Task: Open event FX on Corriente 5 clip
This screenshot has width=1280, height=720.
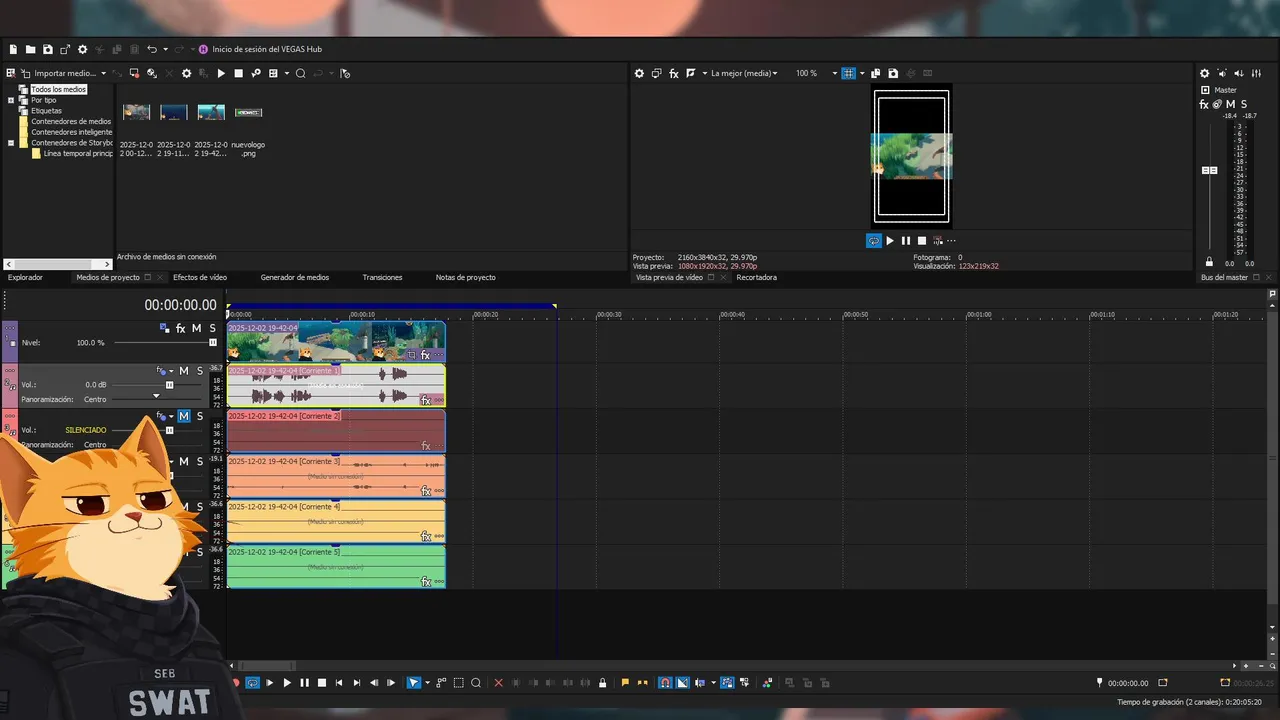Action: 426,582
